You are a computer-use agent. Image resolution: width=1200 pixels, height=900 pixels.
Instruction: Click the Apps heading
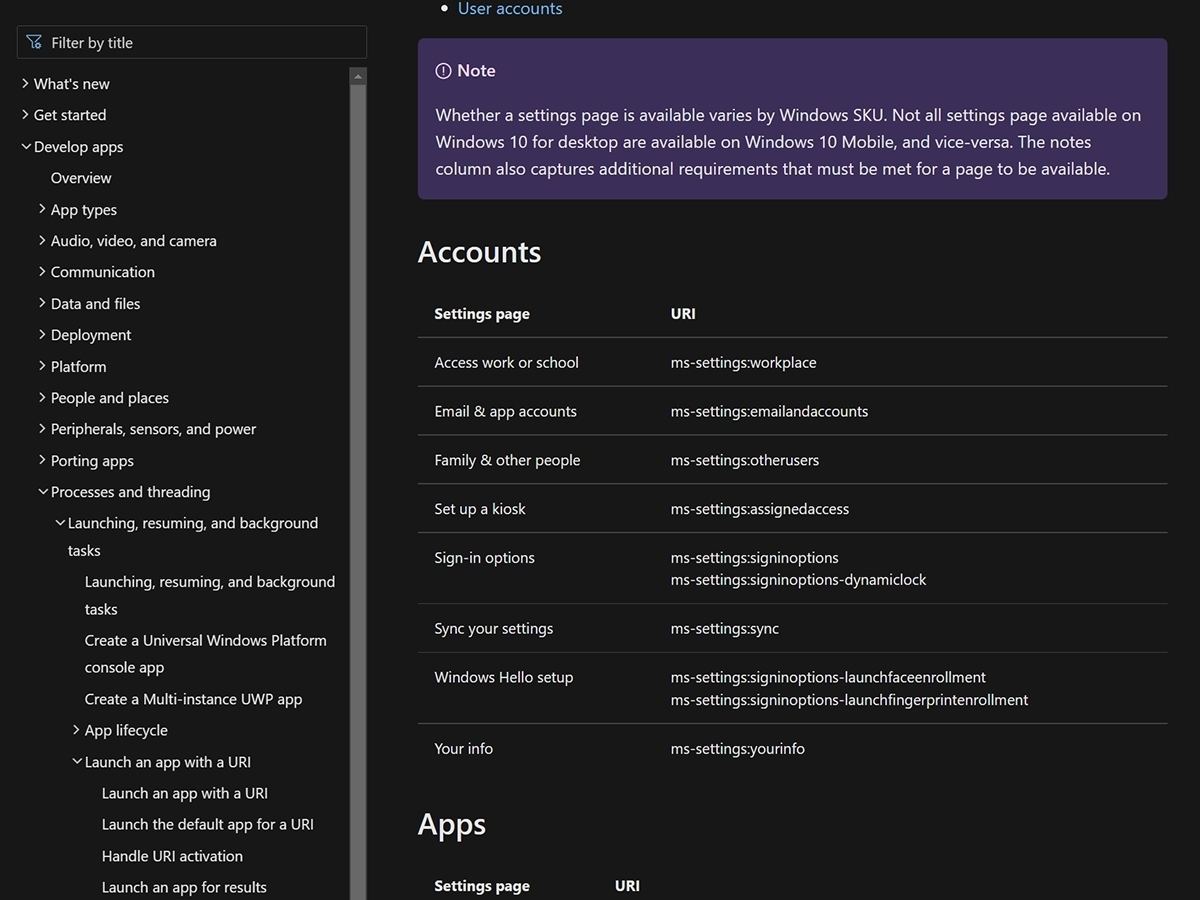(452, 824)
